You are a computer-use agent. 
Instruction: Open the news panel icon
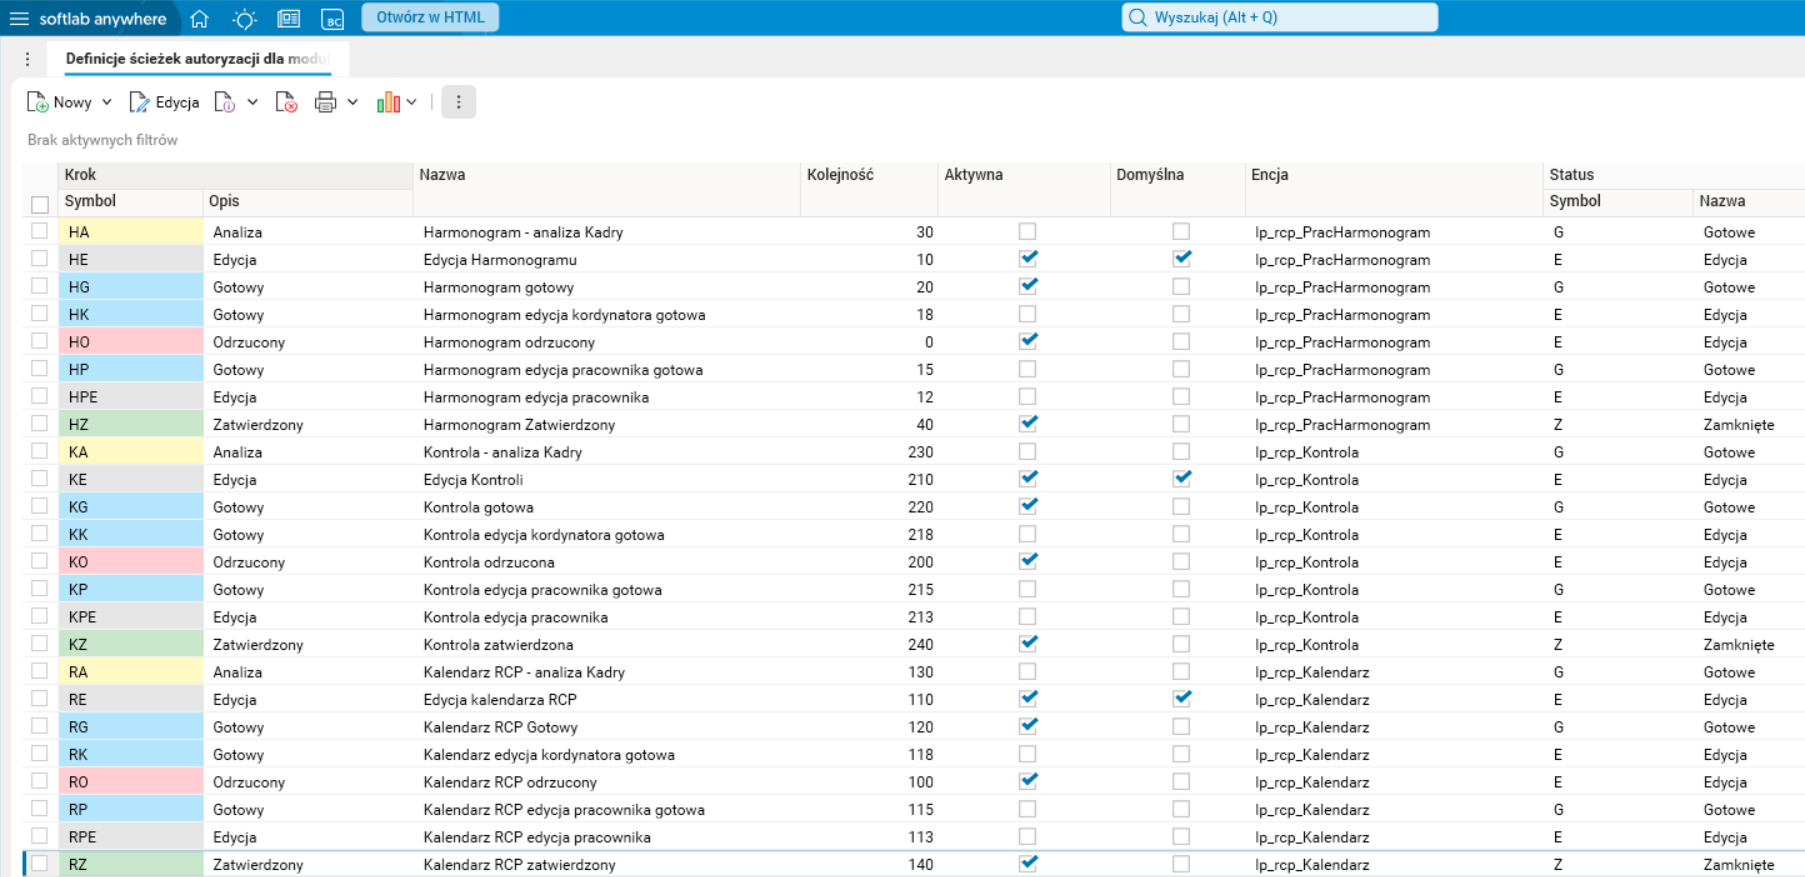(x=289, y=18)
